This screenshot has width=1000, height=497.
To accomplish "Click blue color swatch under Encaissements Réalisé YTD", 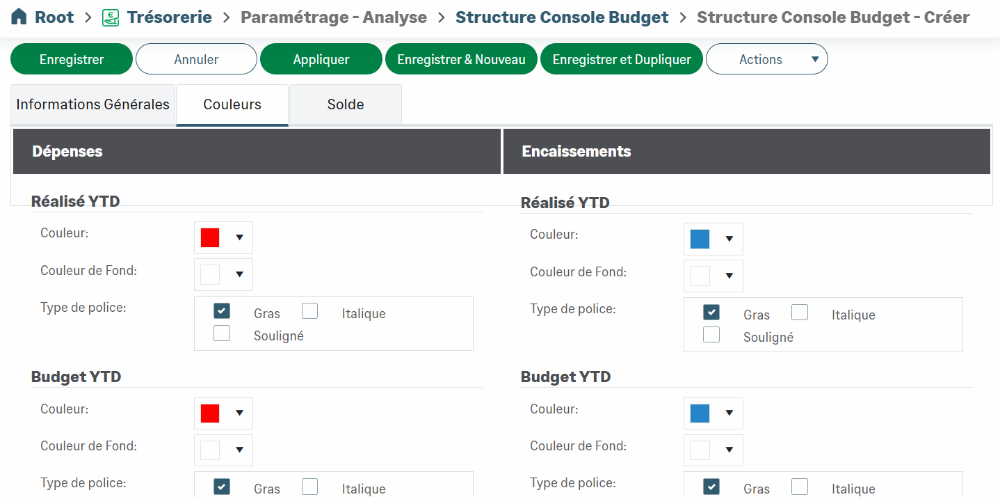I will [x=700, y=239].
